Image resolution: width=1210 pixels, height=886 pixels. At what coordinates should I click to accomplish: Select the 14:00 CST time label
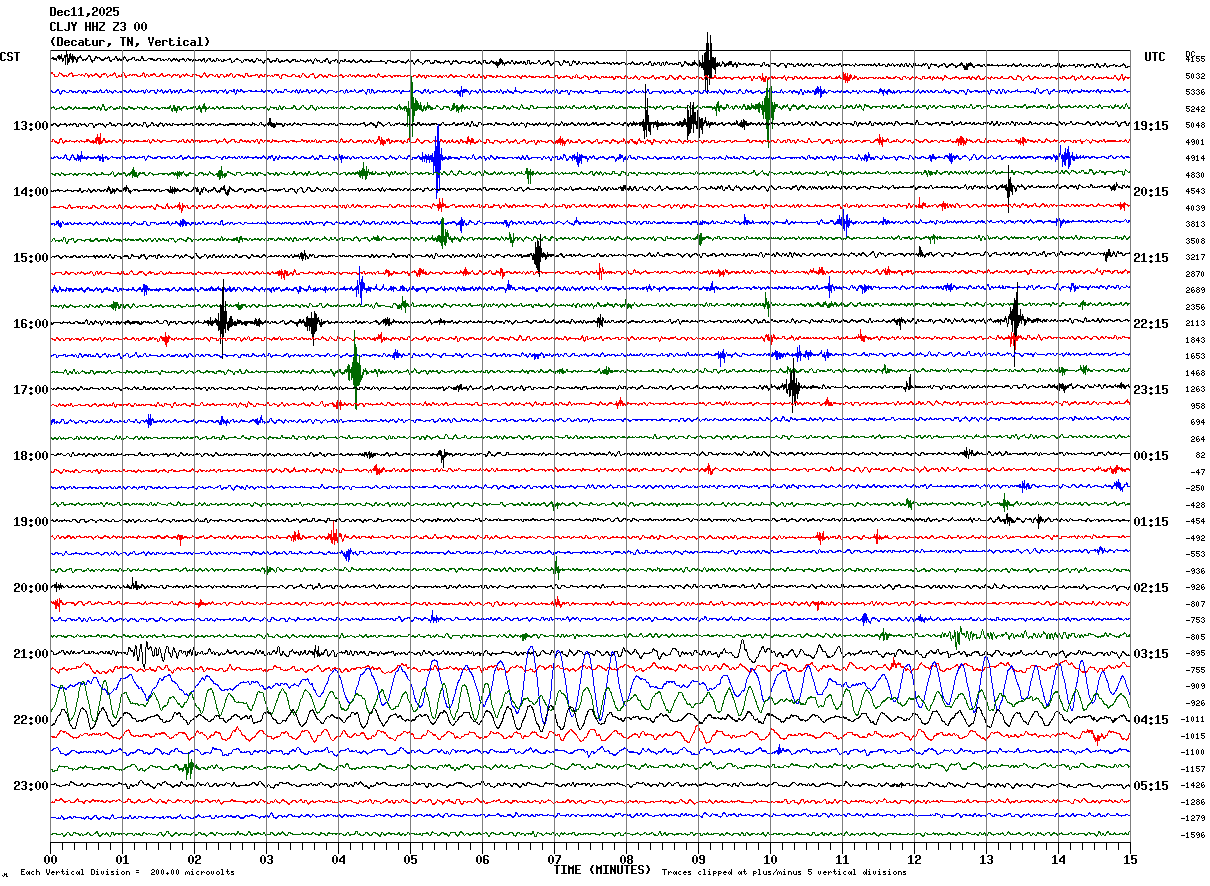pos(31,192)
